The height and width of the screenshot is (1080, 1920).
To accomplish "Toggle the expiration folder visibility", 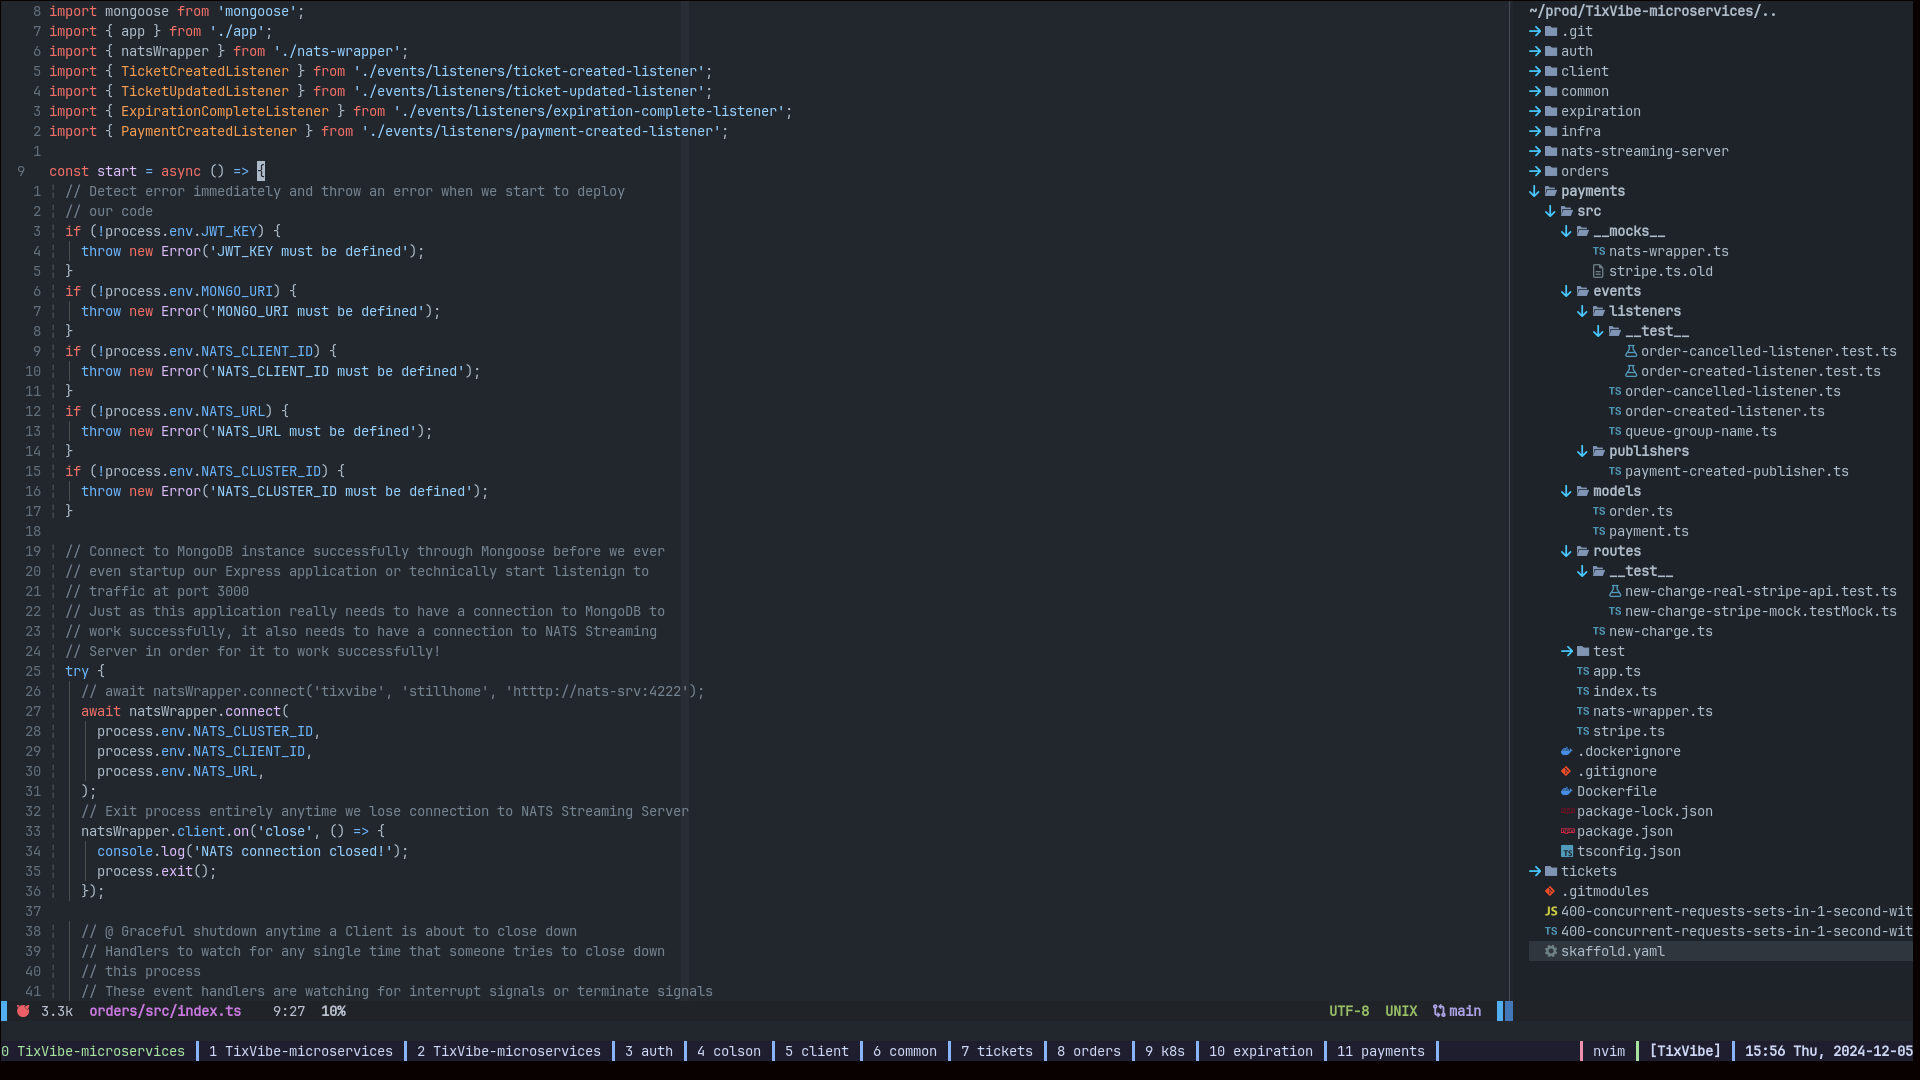I will pyautogui.click(x=1600, y=111).
